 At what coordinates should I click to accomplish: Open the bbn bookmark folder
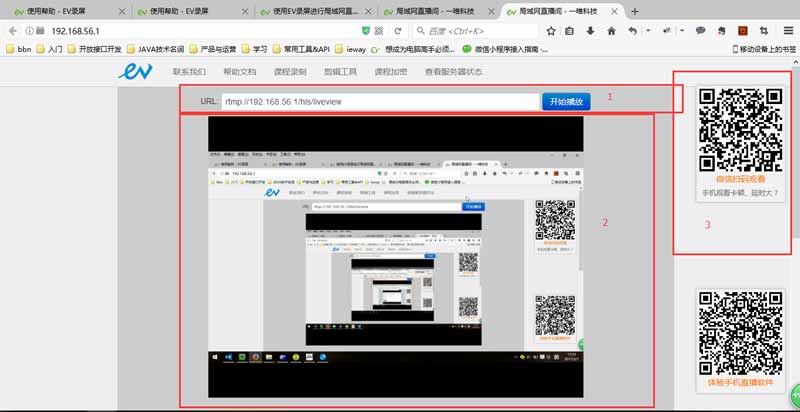18,49
